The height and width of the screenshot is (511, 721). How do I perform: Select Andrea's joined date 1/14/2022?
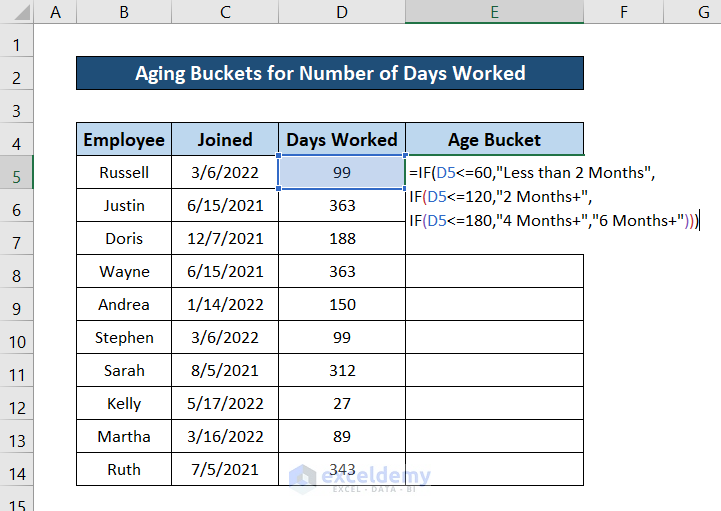(225, 305)
